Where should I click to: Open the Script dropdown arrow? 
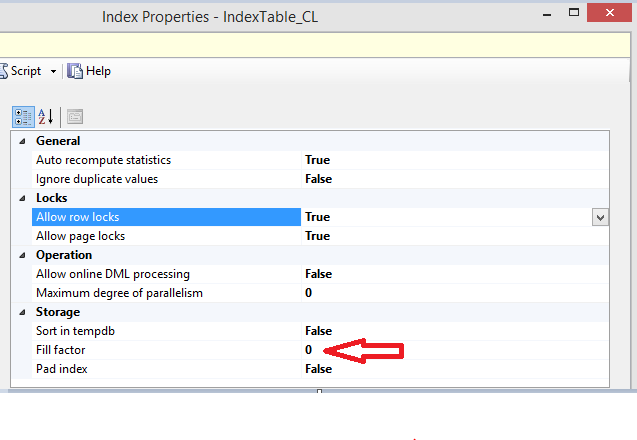[x=53, y=72]
